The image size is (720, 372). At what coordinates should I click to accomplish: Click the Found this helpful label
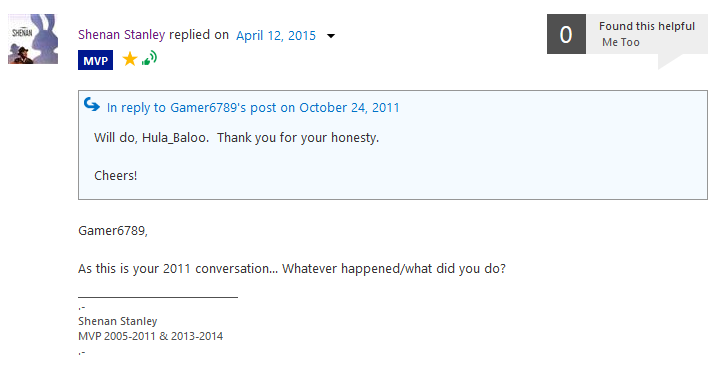[647, 26]
